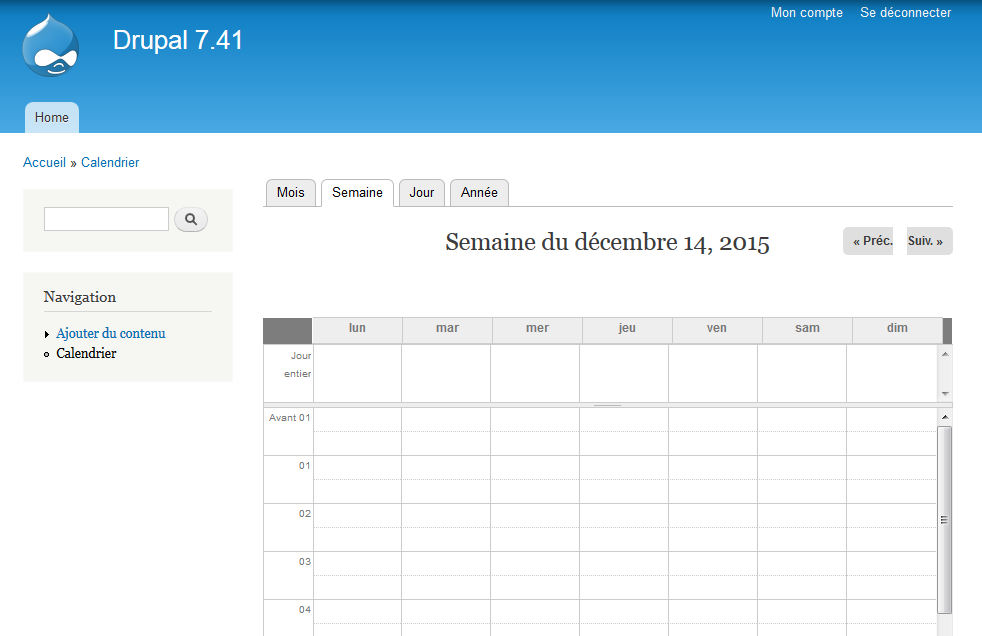Click the Drupal drop logo
Viewport: 982px width, 636px height.
[51, 46]
